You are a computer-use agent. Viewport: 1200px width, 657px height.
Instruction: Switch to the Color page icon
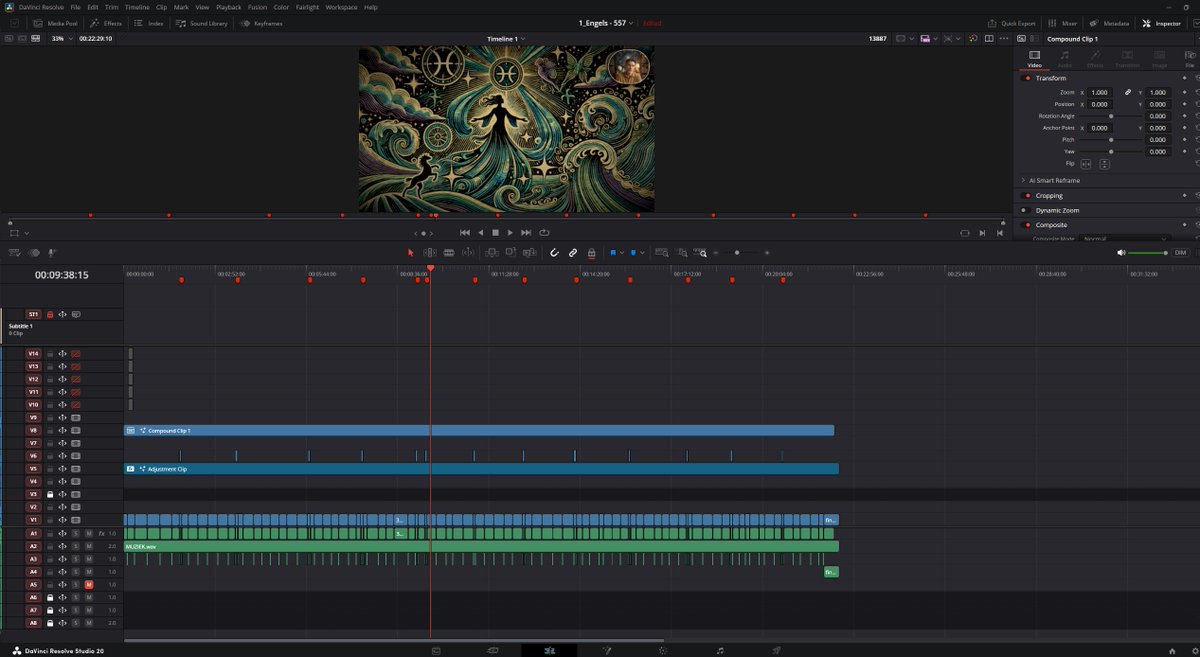(x=663, y=650)
